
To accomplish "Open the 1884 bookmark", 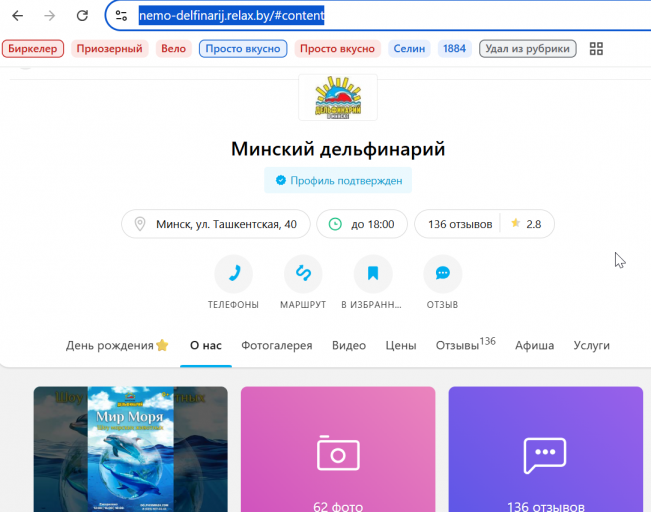I will 455,49.
